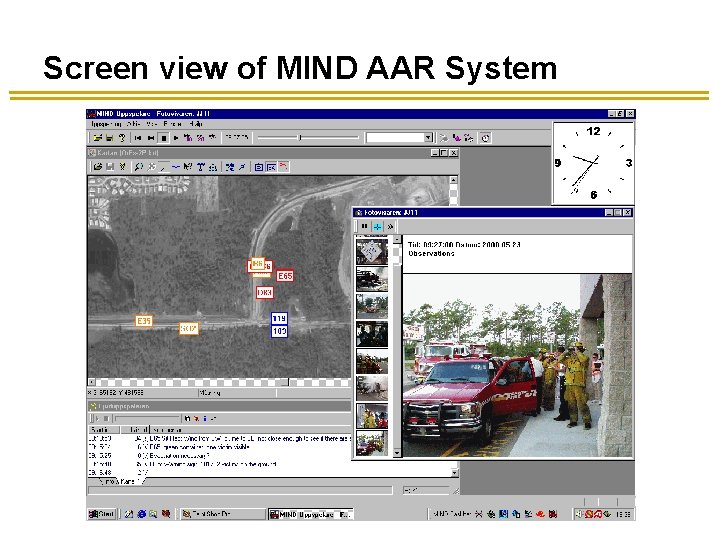Play mission replay arrow in main toolbar
The image size is (720, 540).
click(175, 137)
